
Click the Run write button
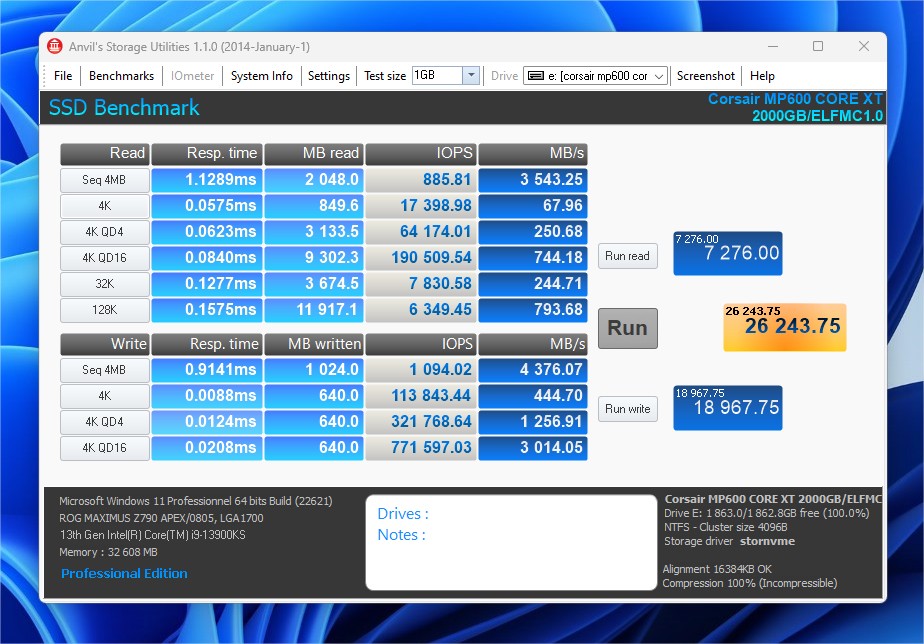[x=628, y=409]
